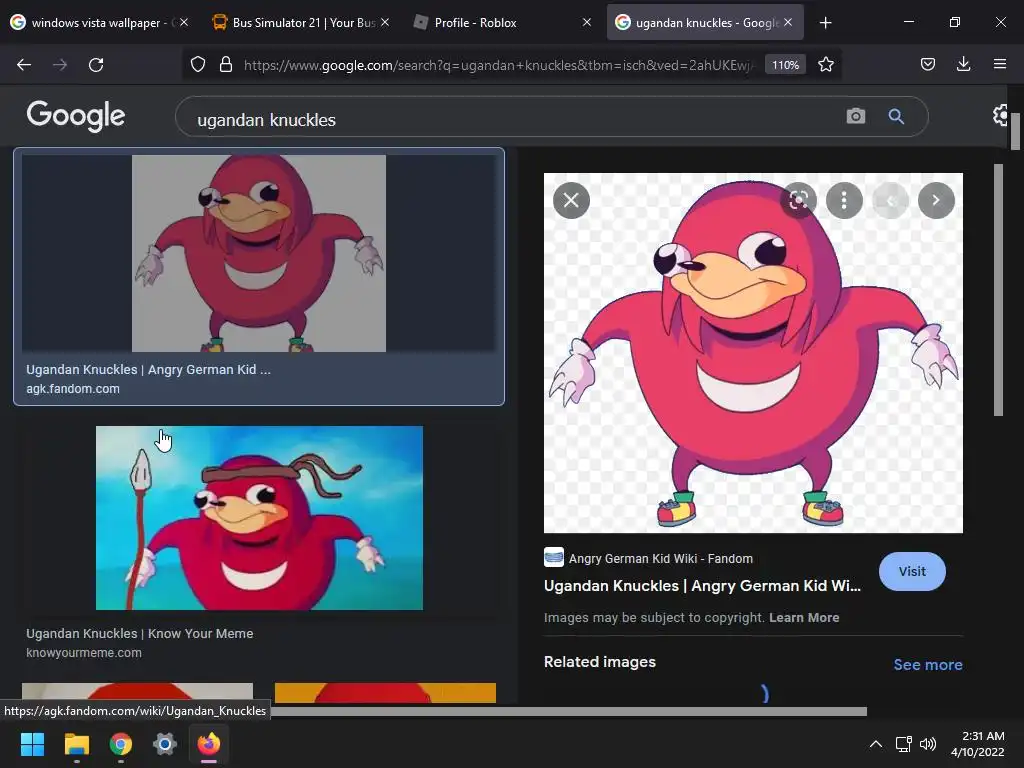Click the Angry German Kid Wiki - Fandom source
1024x768 pixels.
[x=660, y=558]
